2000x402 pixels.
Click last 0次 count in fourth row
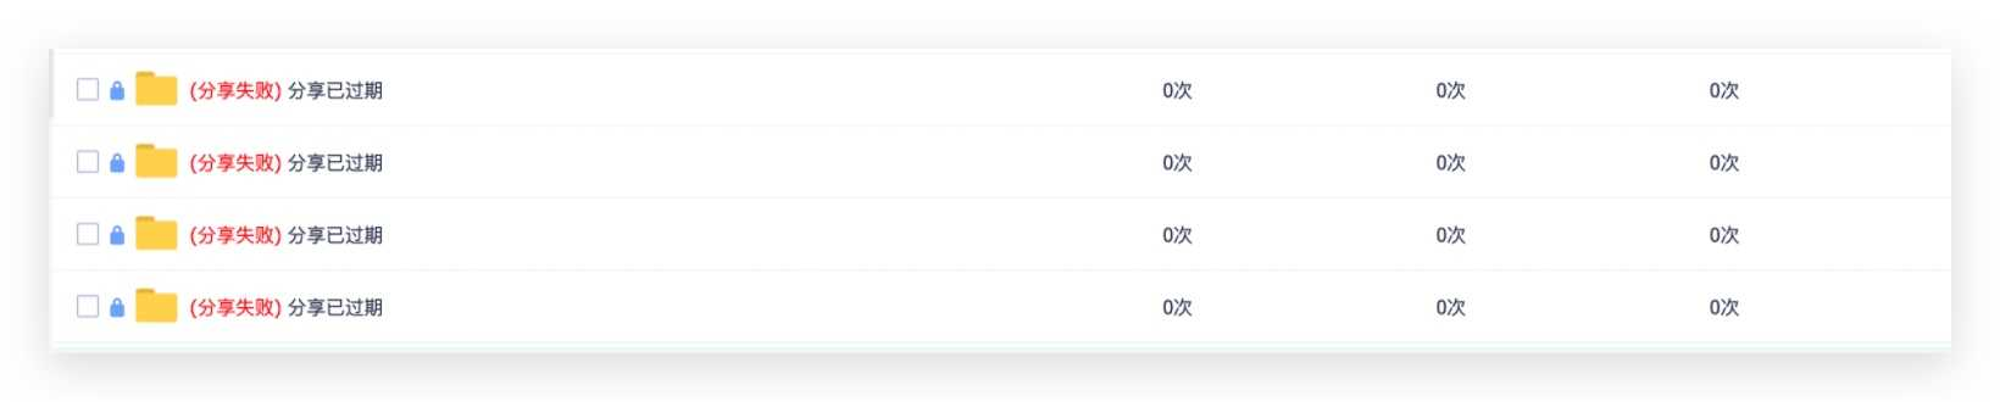pyautogui.click(x=1724, y=307)
